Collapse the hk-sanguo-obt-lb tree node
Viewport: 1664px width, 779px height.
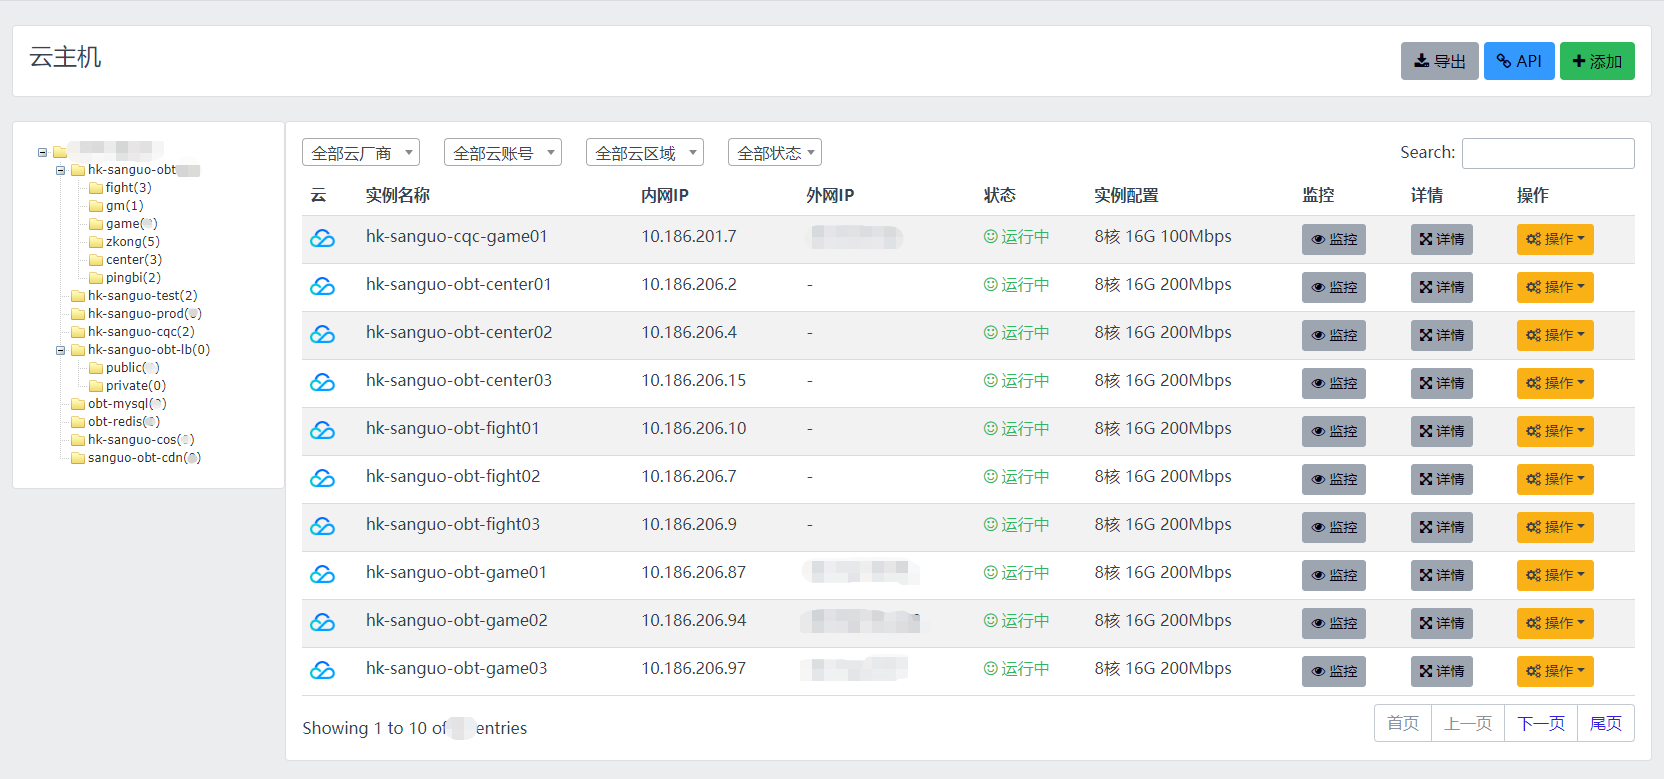click(x=60, y=350)
